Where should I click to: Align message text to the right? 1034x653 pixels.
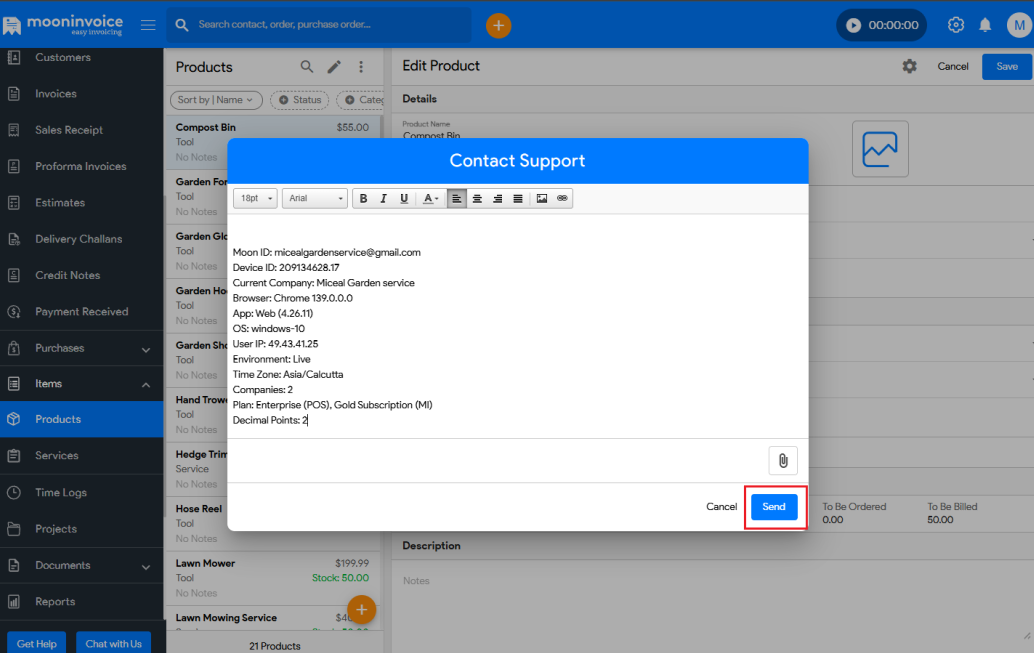(497, 199)
